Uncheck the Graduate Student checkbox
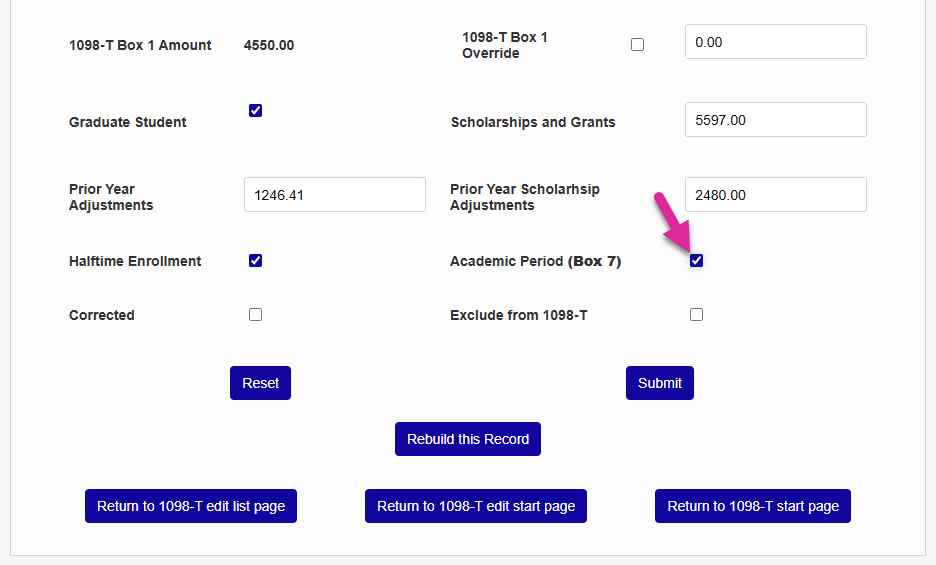Image resolution: width=936 pixels, height=565 pixels. (255, 111)
